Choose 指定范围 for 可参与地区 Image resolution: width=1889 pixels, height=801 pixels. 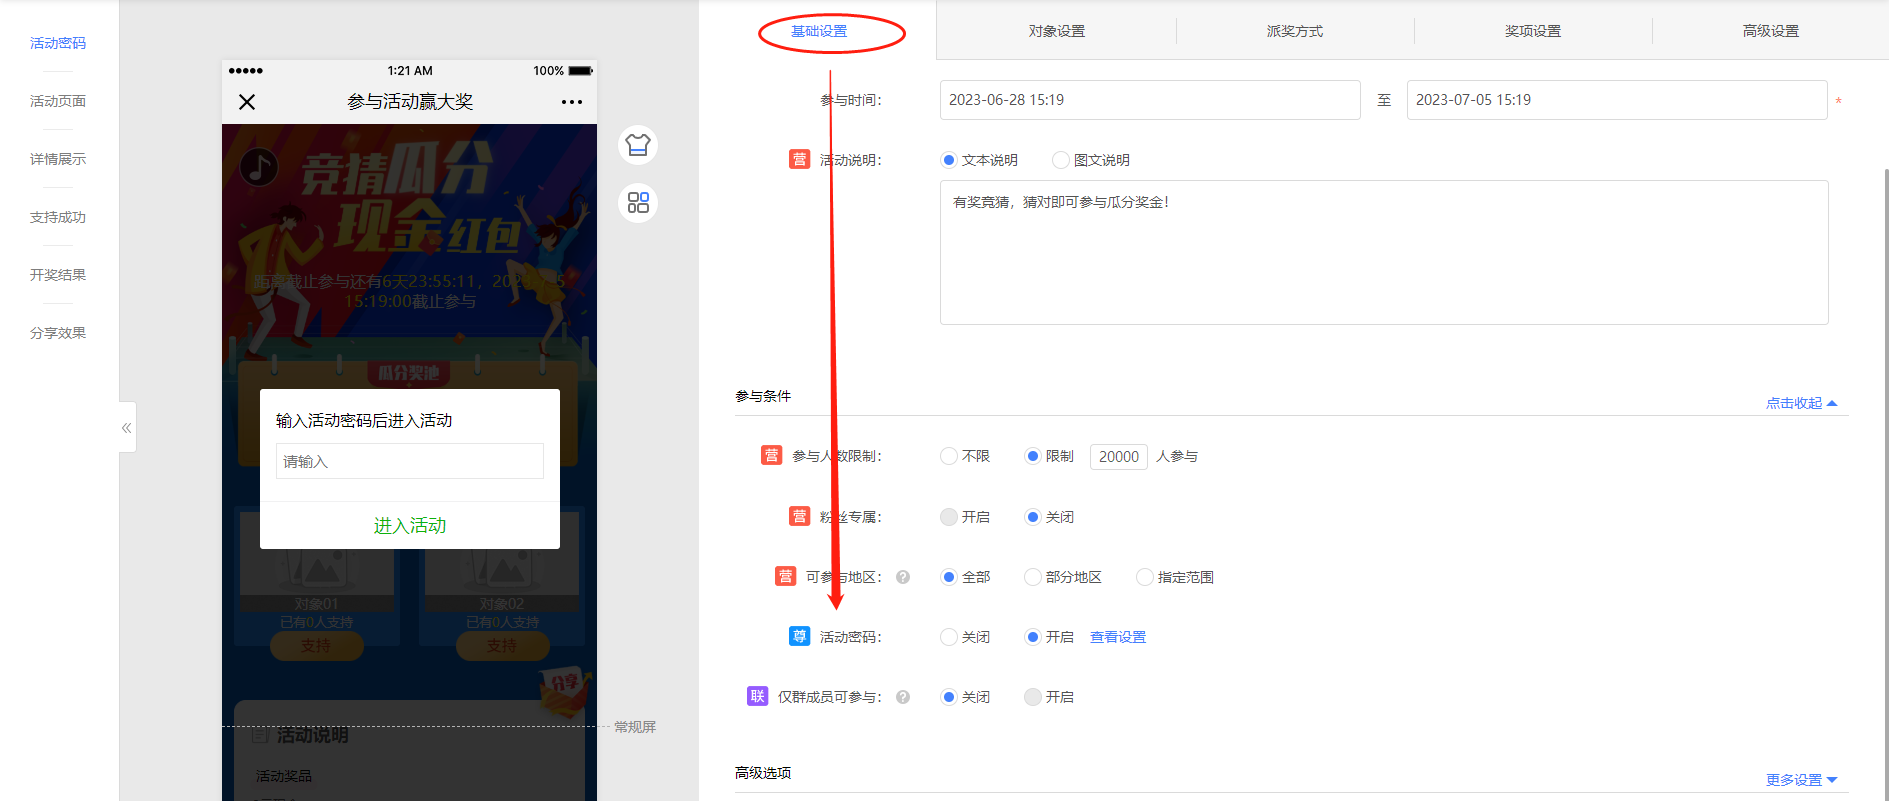coord(1145,577)
